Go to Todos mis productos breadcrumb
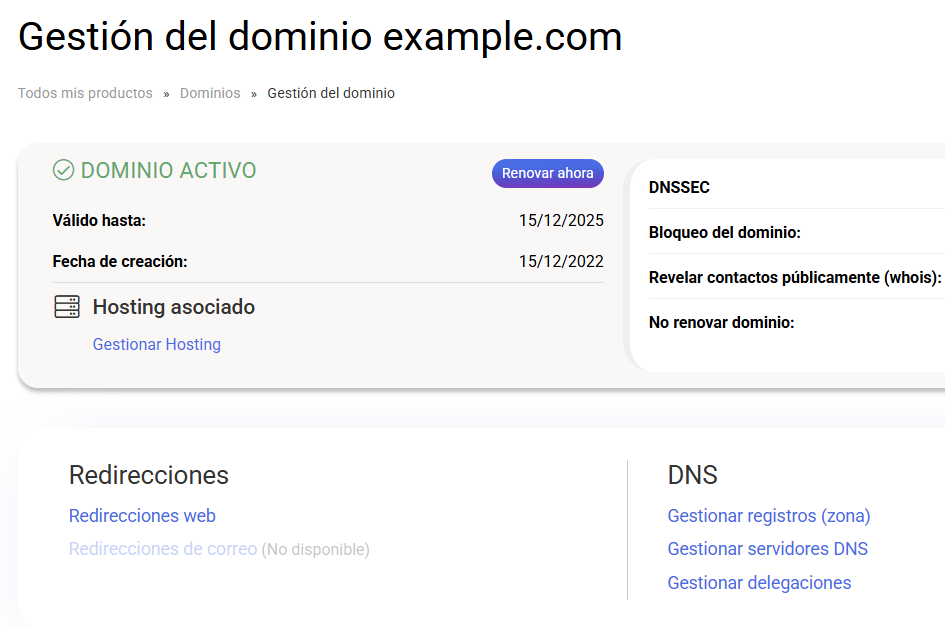This screenshot has width=945, height=626. coord(85,93)
